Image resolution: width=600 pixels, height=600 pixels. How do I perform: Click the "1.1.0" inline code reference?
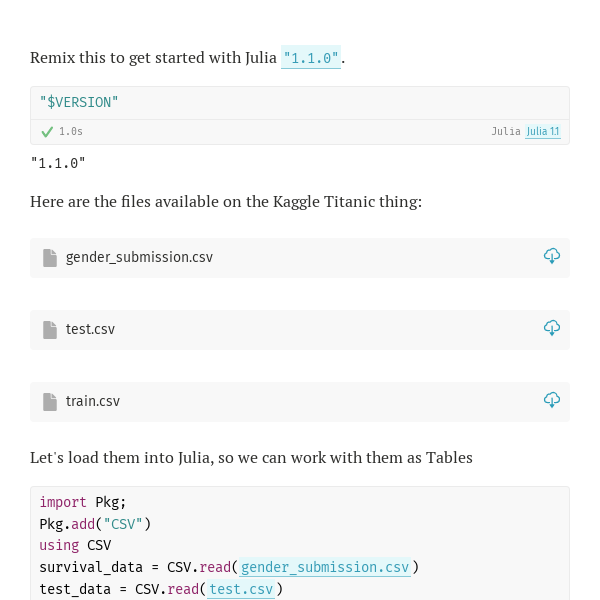pyautogui.click(x=311, y=57)
